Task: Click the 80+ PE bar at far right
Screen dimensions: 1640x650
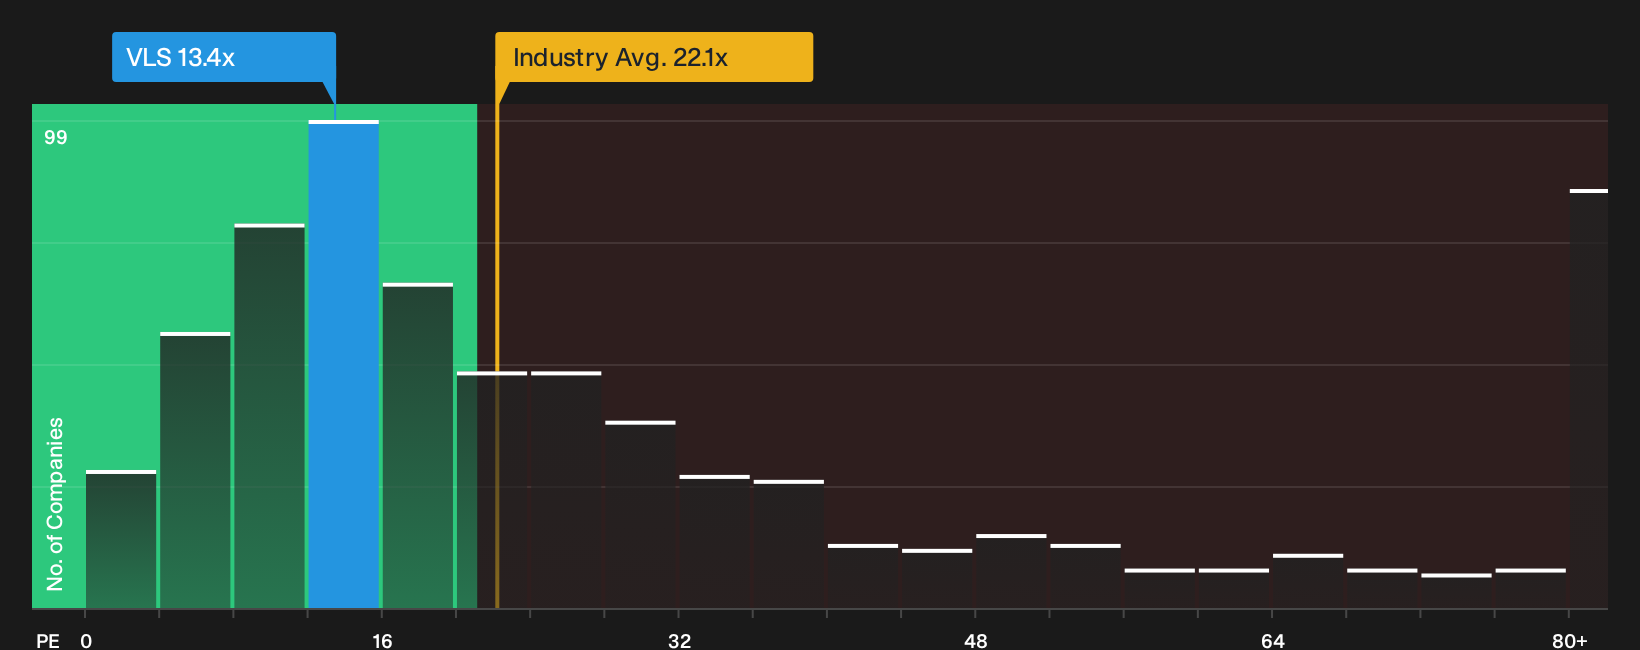Action: pyautogui.click(x=1588, y=398)
